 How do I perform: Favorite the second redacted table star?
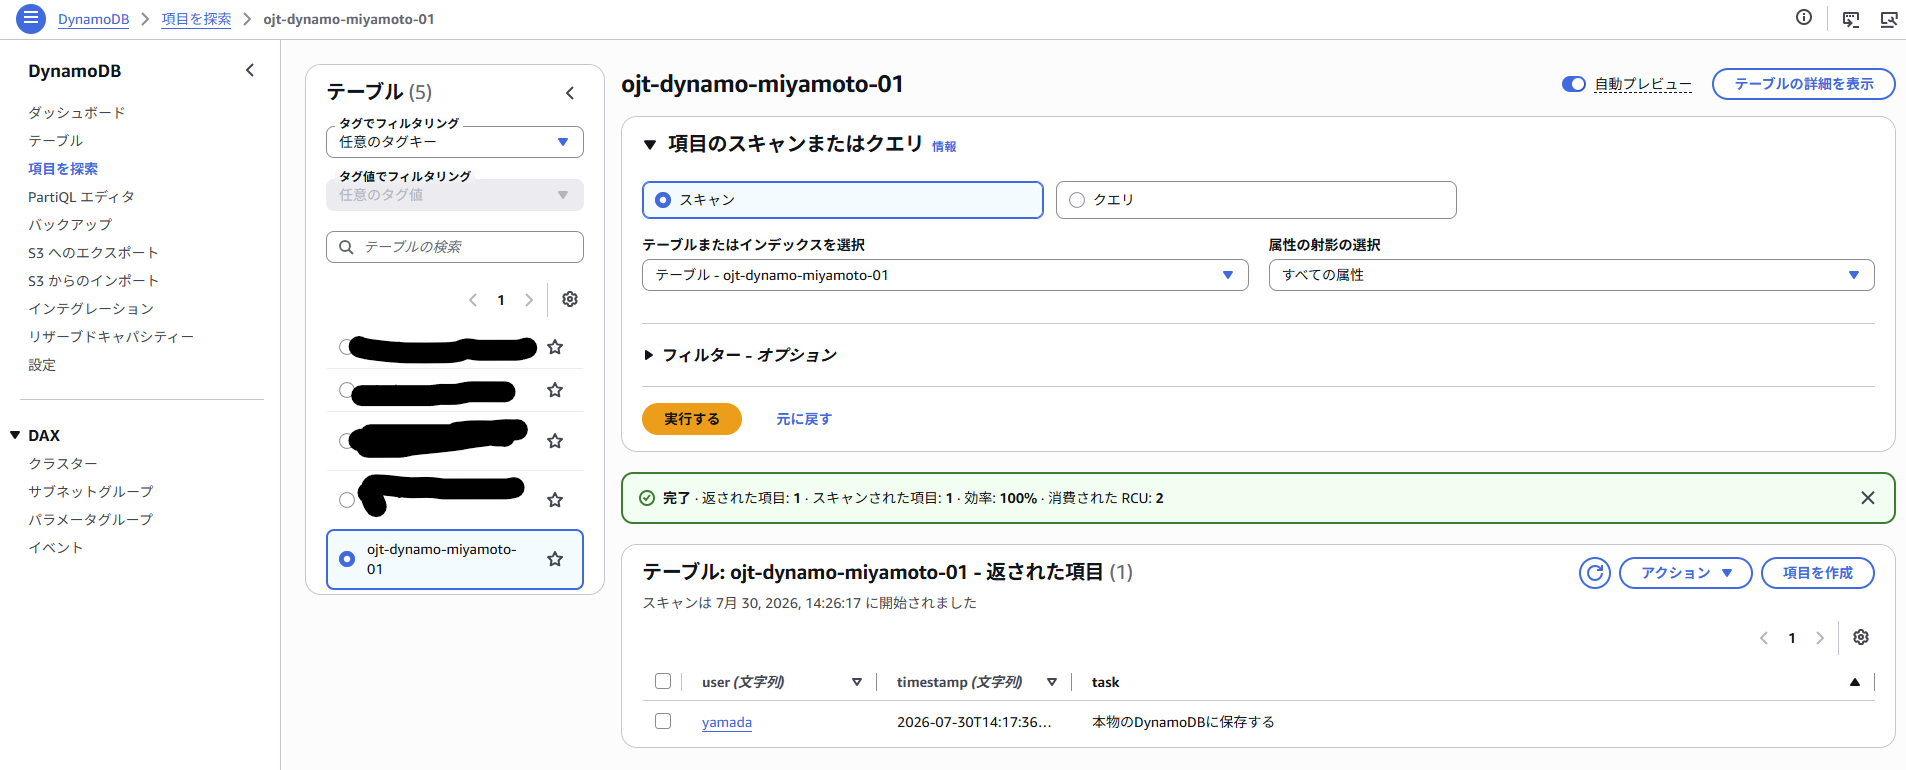[555, 390]
